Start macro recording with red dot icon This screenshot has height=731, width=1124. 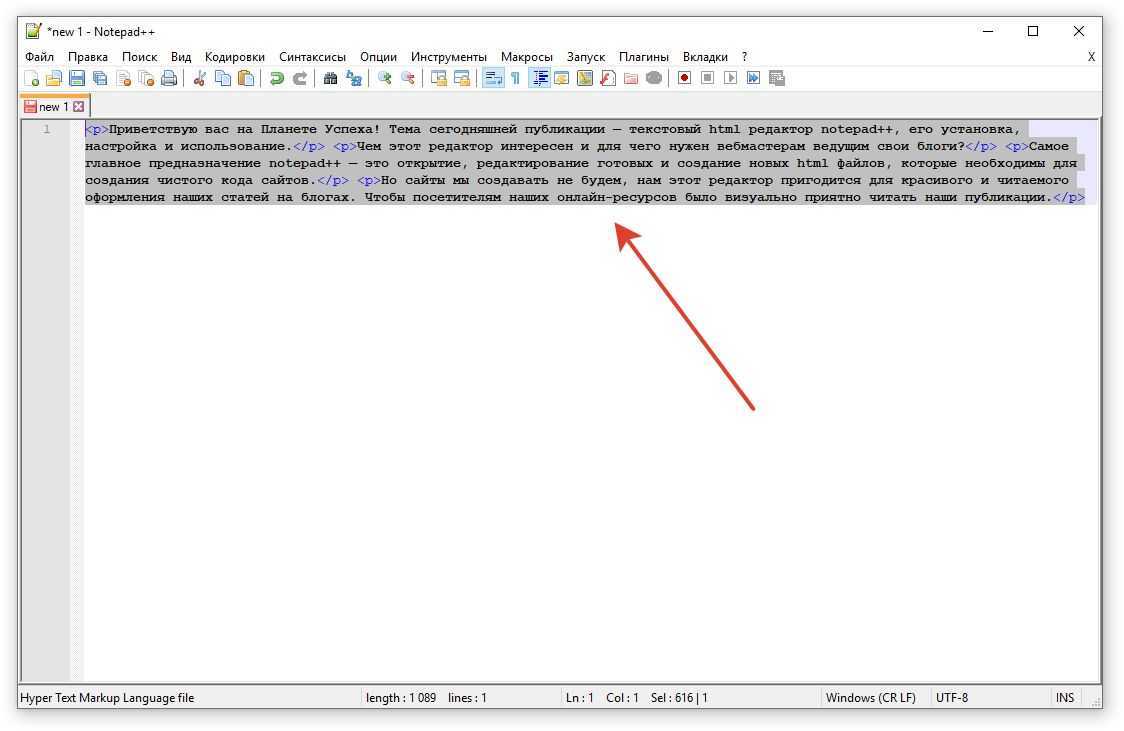point(685,78)
